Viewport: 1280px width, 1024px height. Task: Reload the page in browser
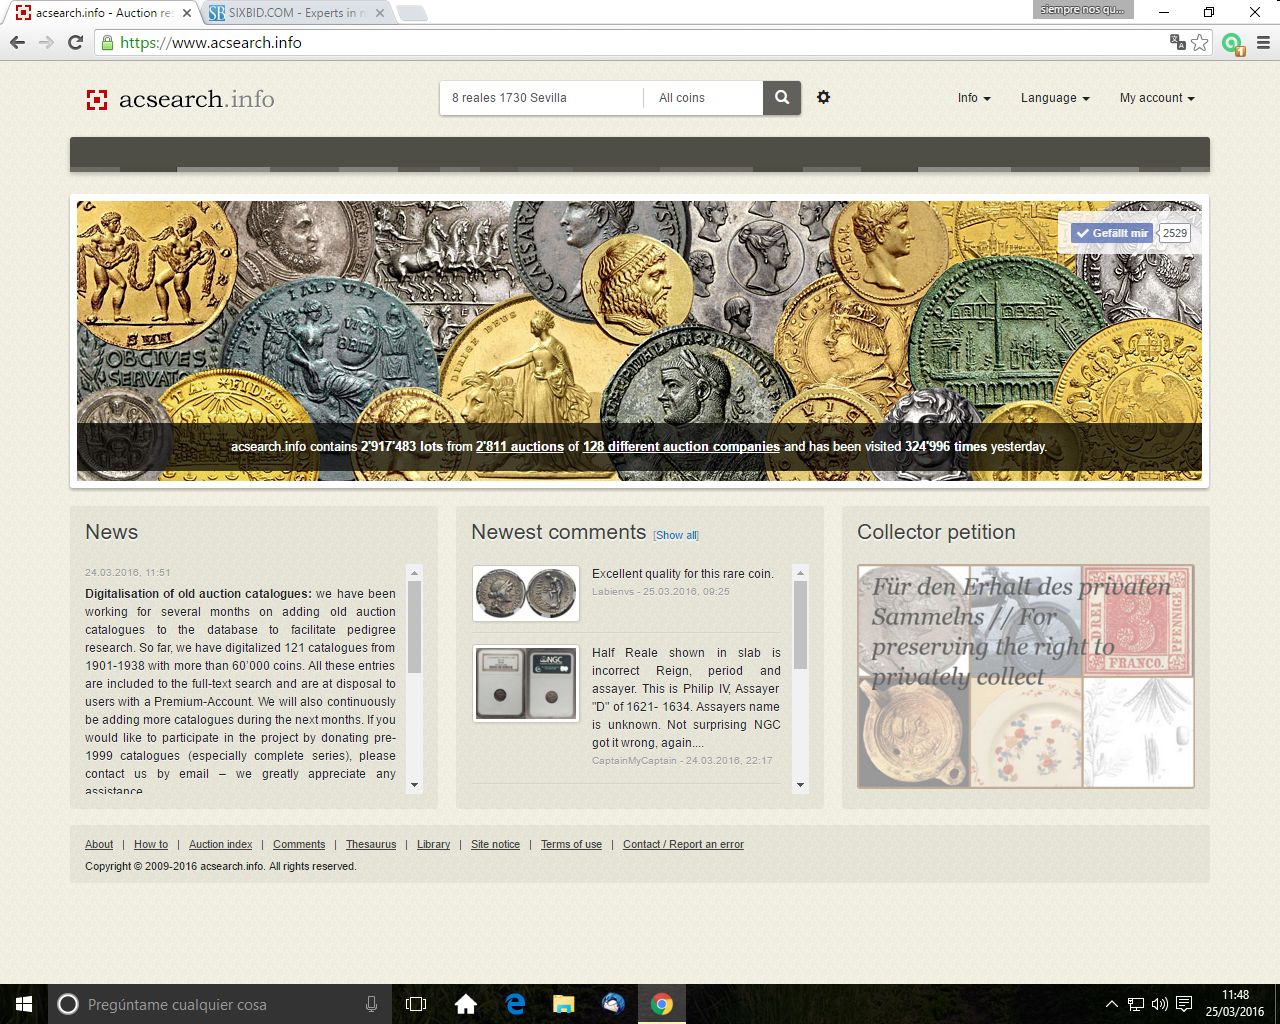click(75, 42)
